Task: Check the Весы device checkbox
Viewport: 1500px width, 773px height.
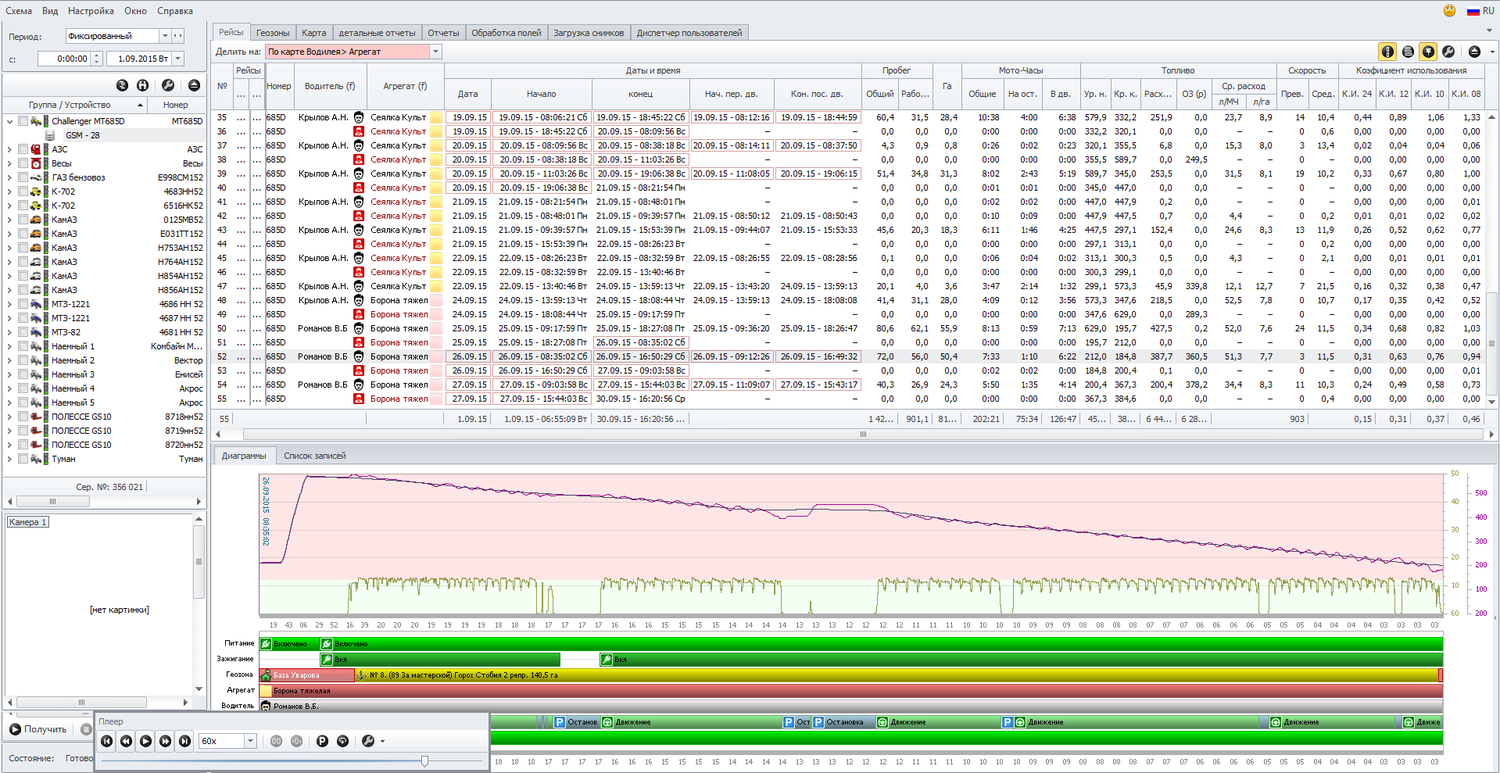Action: (x=23, y=163)
